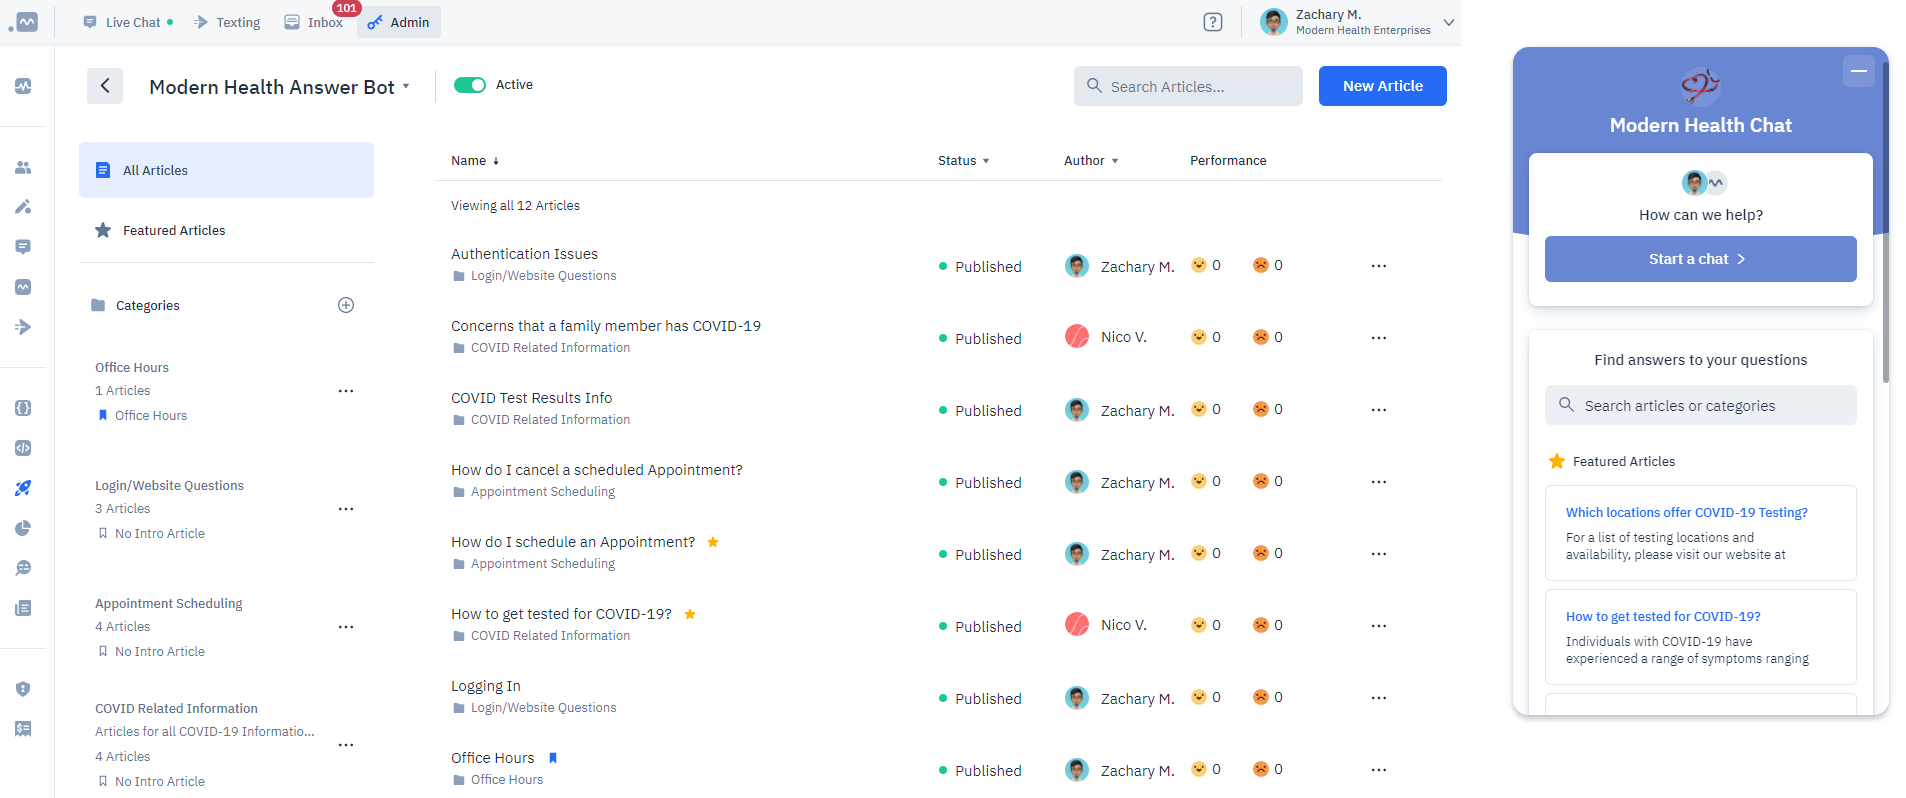Open the pie chart reports sidebar icon
Screen dimensions: 1906x798
(x=23, y=528)
